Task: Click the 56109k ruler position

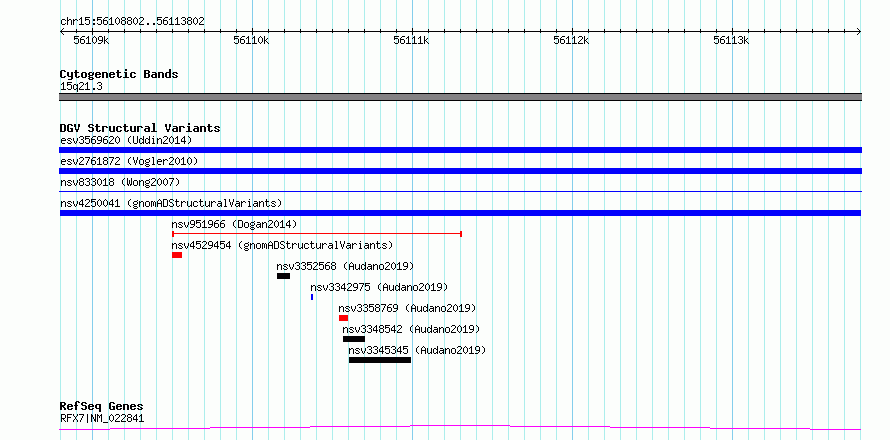Action: [91, 41]
